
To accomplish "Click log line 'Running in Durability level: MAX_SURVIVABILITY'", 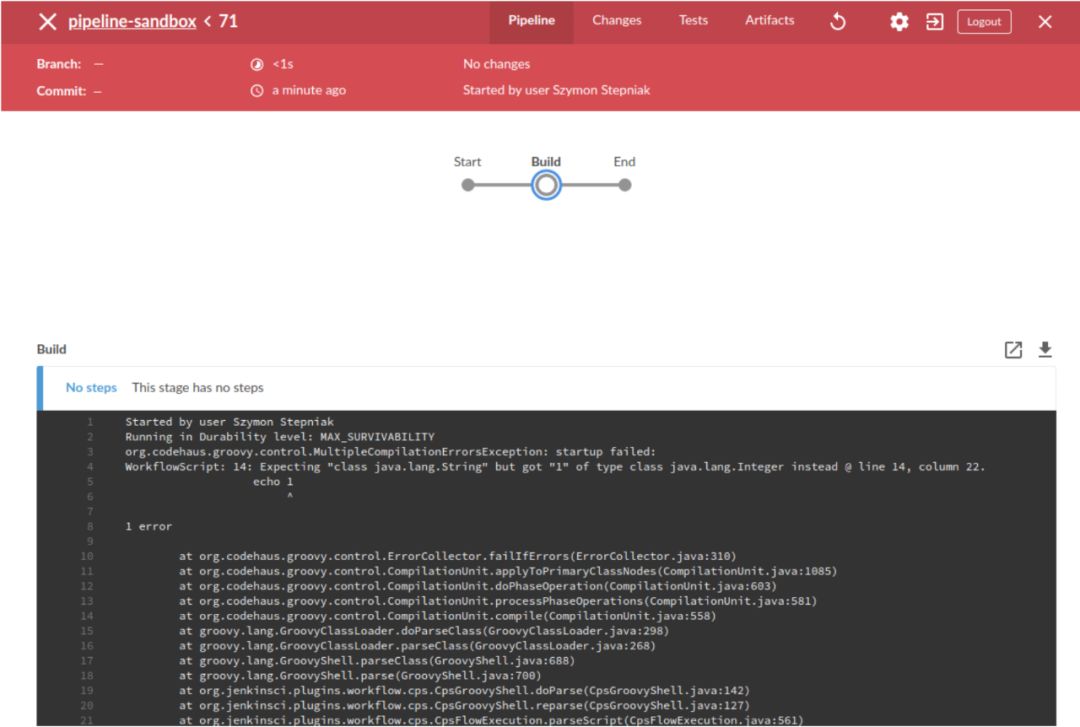I will coord(280,437).
